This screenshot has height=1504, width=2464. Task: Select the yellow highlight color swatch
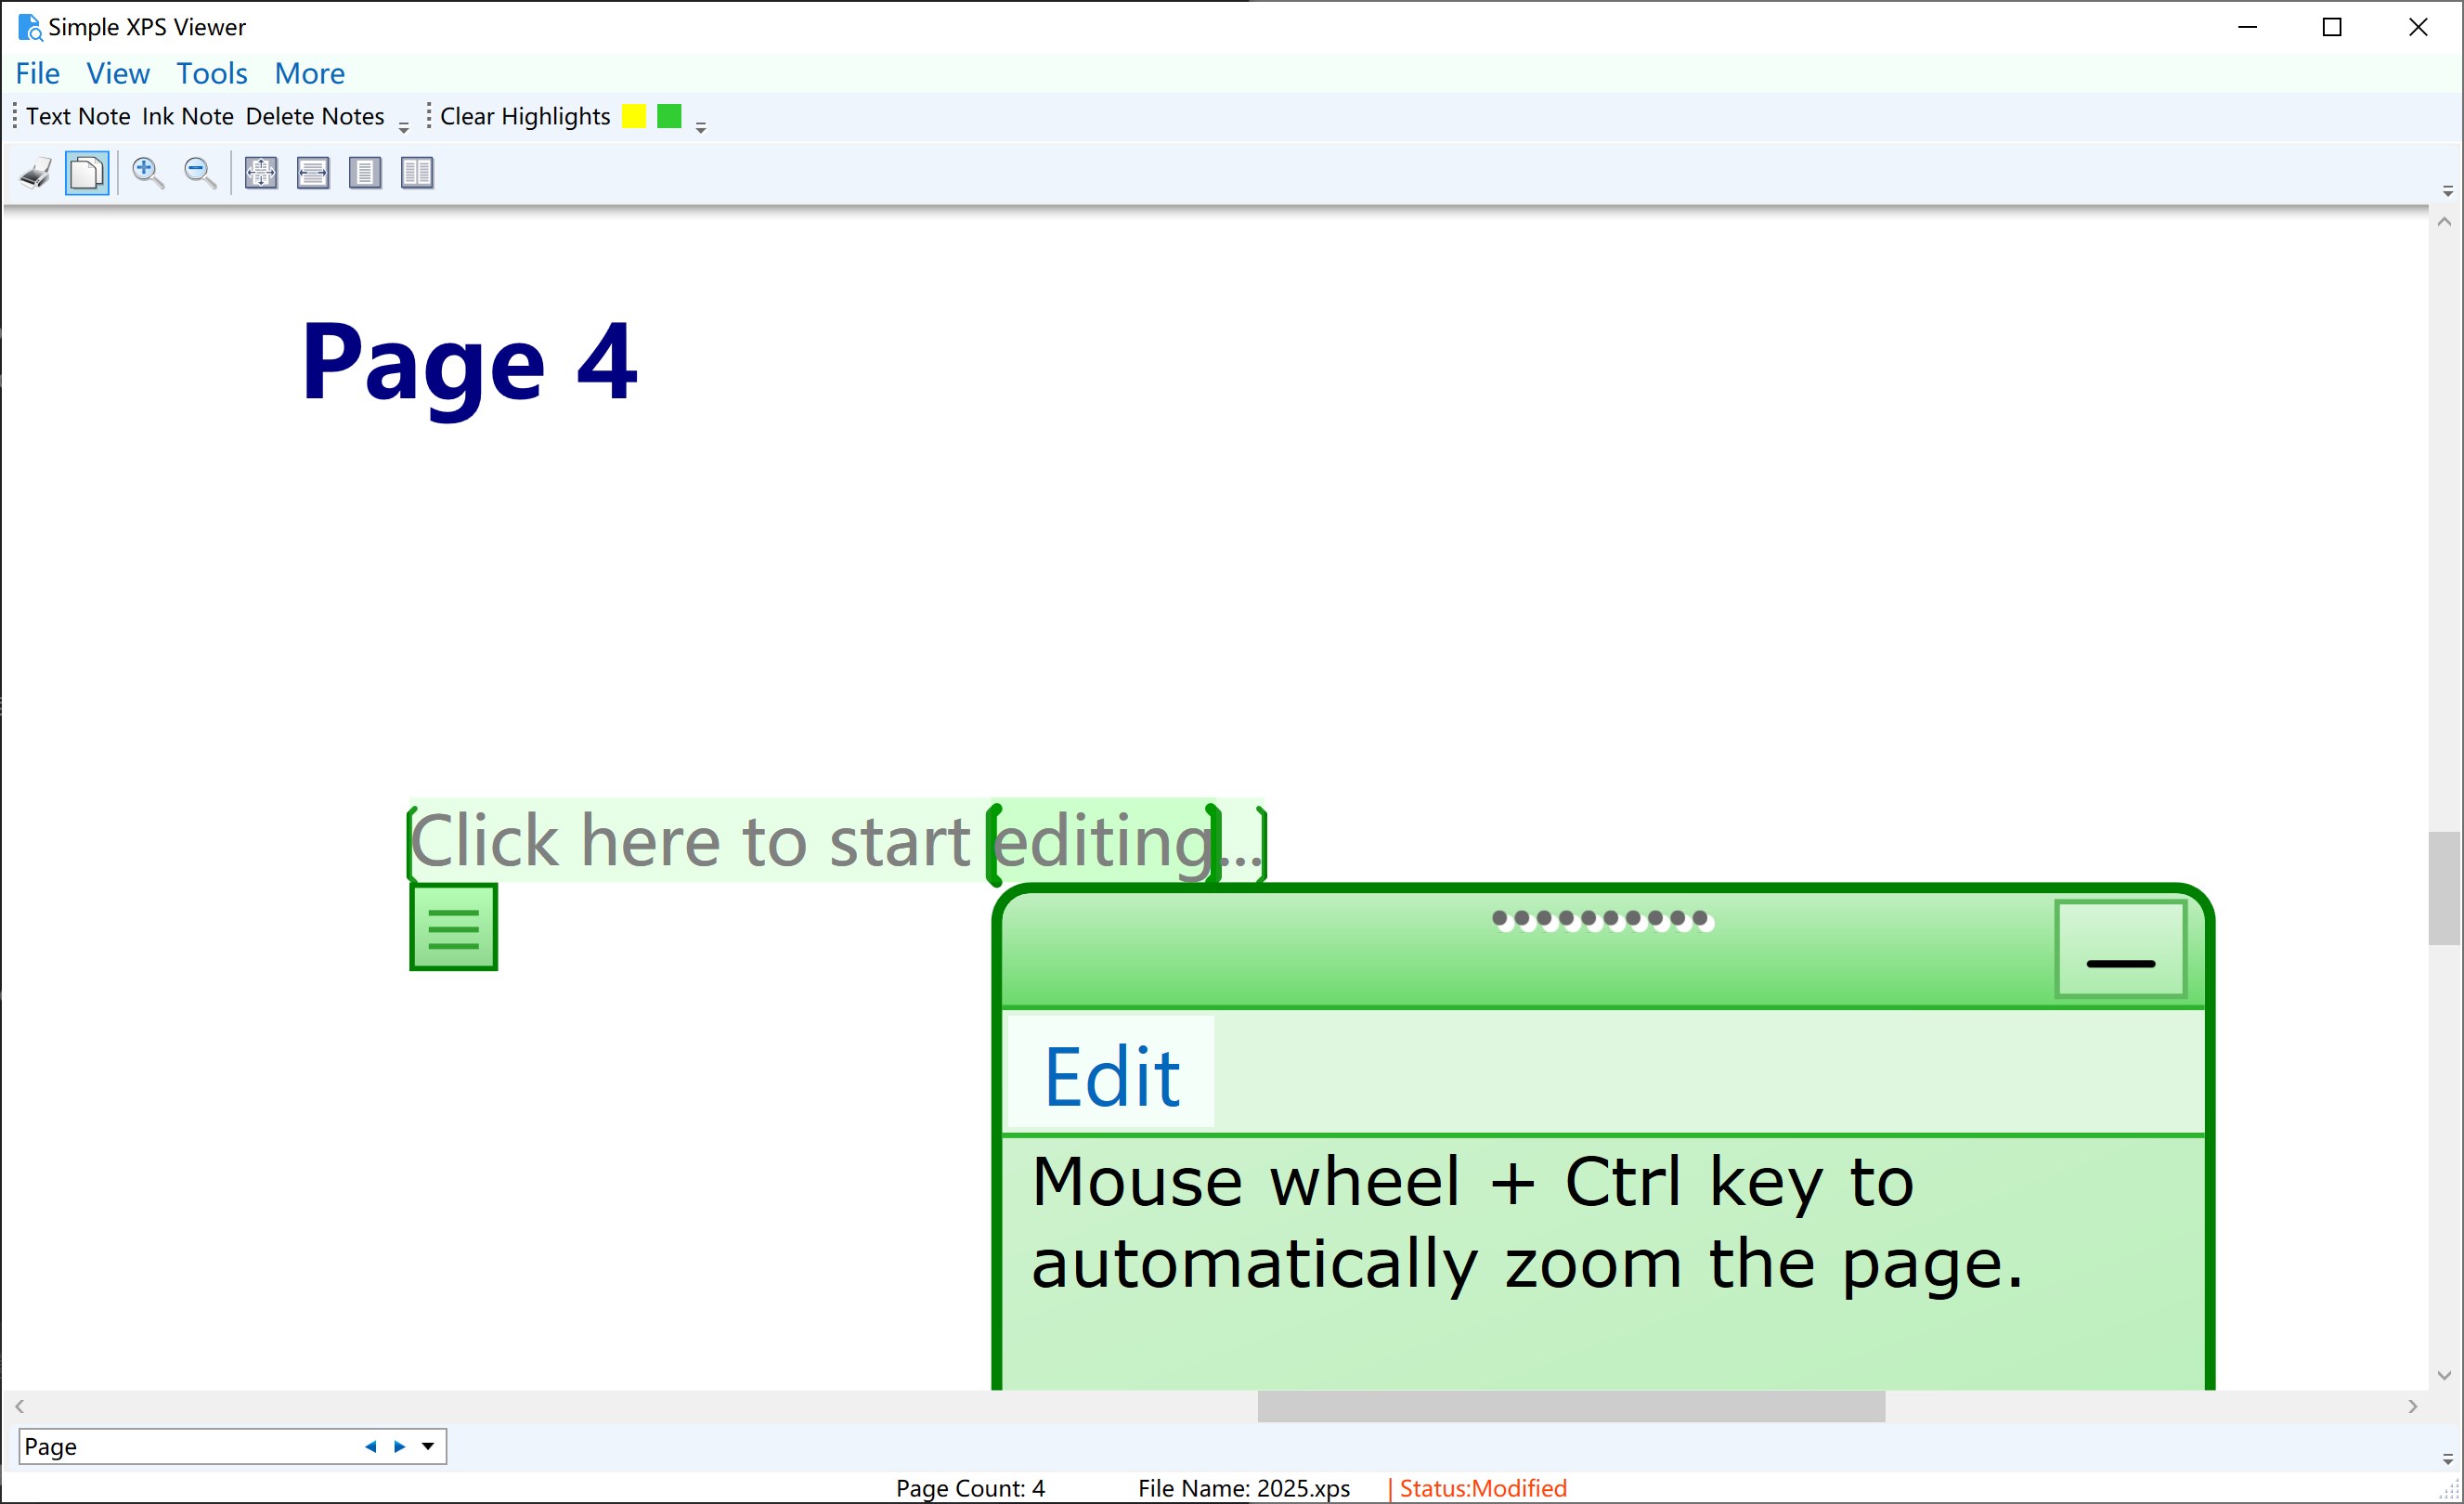click(632, 115)
